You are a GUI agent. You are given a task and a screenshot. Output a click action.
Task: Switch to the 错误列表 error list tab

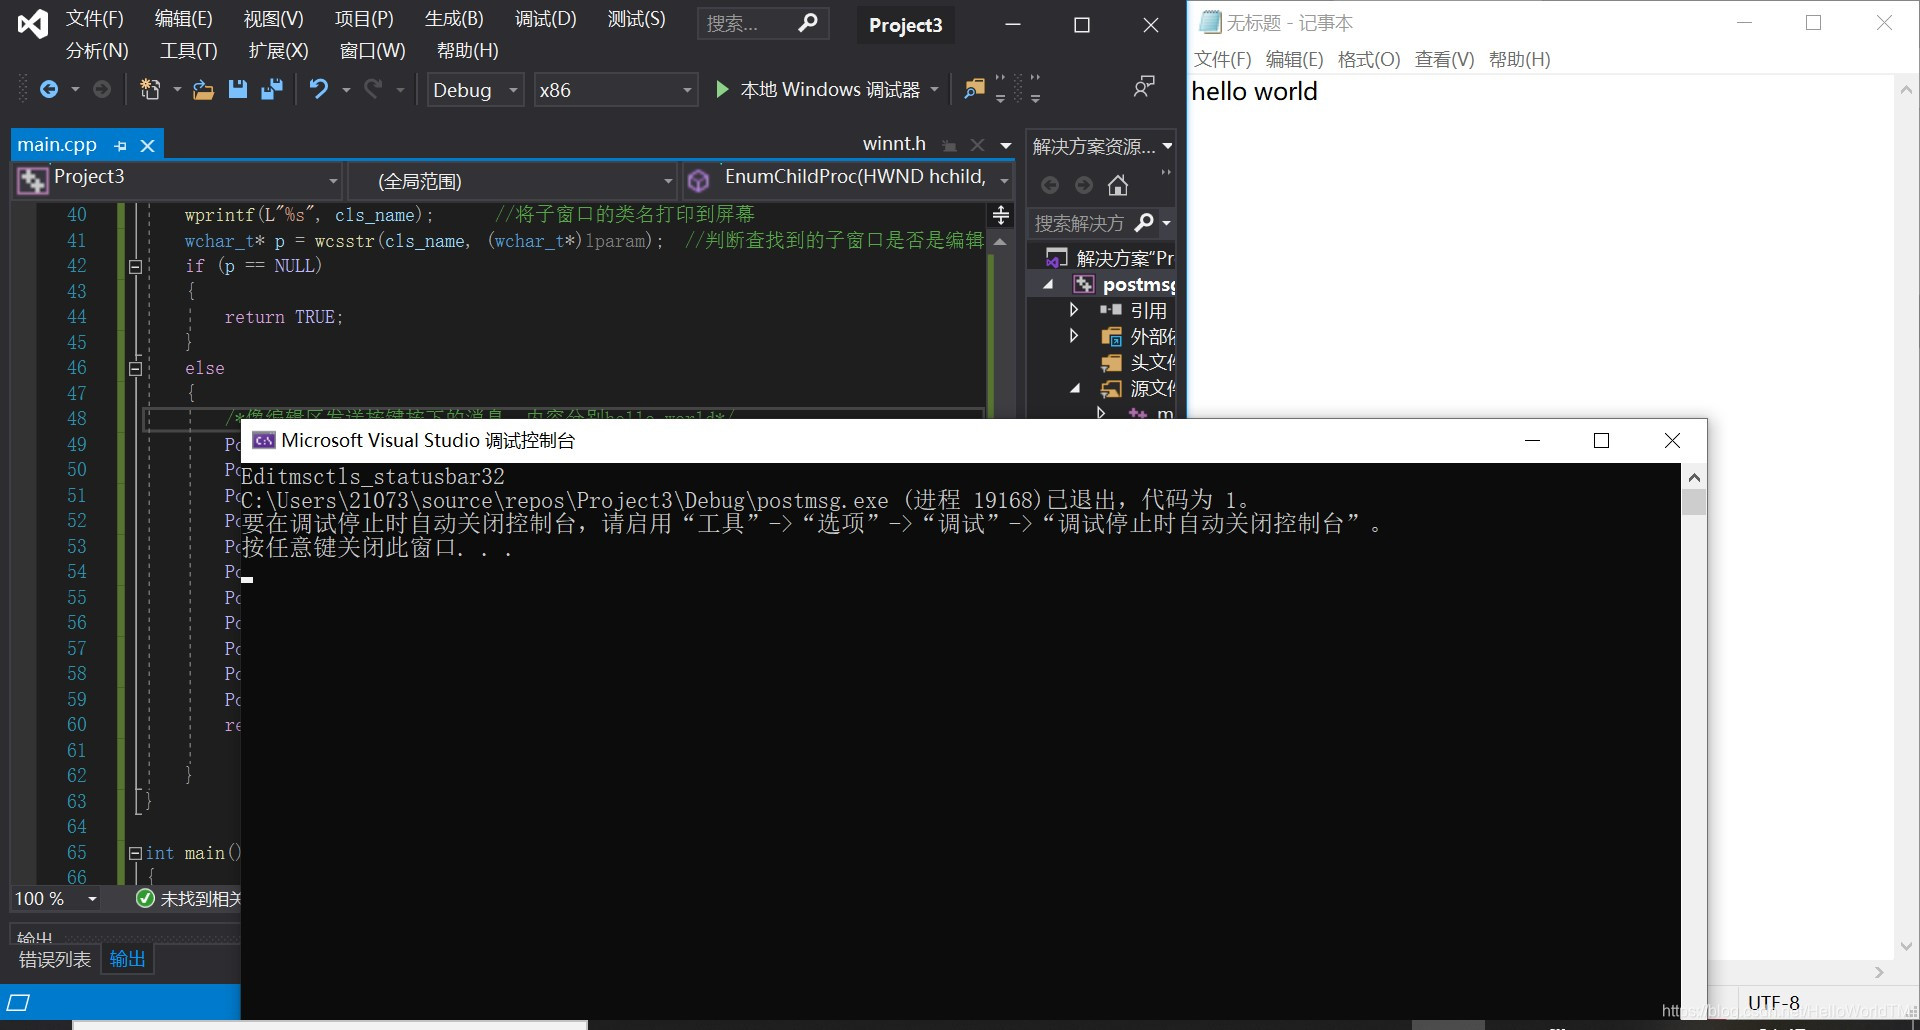55,960
